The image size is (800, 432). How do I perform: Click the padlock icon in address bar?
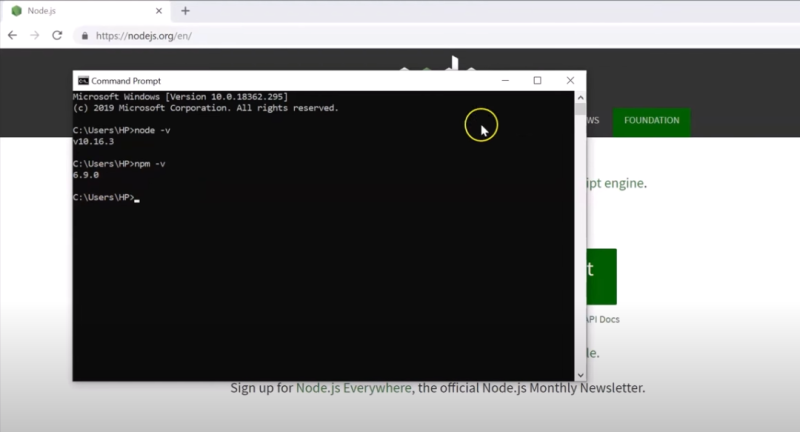(x=85, y=35)
